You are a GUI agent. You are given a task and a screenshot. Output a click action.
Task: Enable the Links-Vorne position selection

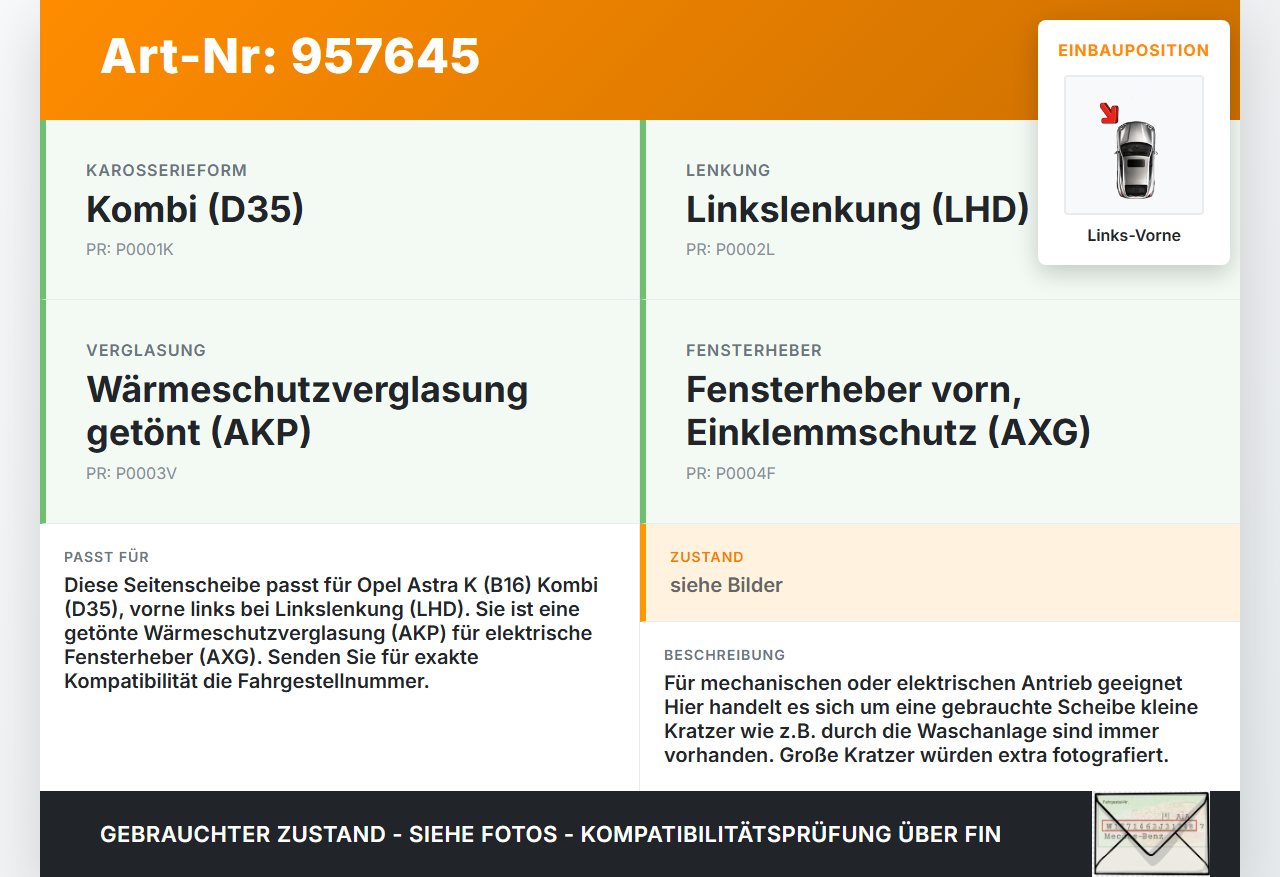(x=1133, y=235)
